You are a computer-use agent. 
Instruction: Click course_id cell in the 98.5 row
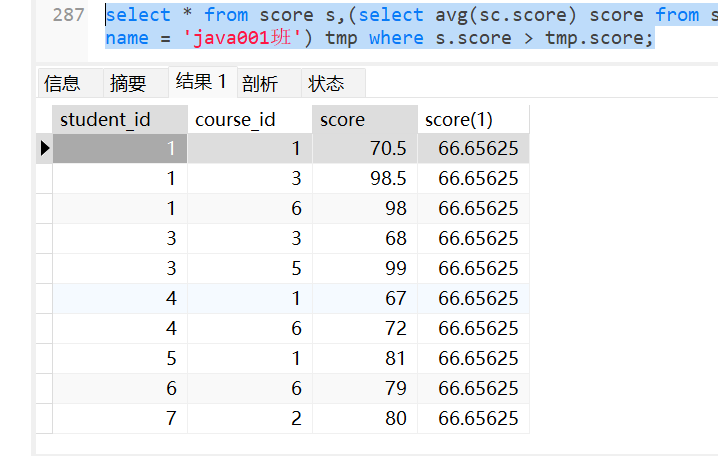click(250, 178)
